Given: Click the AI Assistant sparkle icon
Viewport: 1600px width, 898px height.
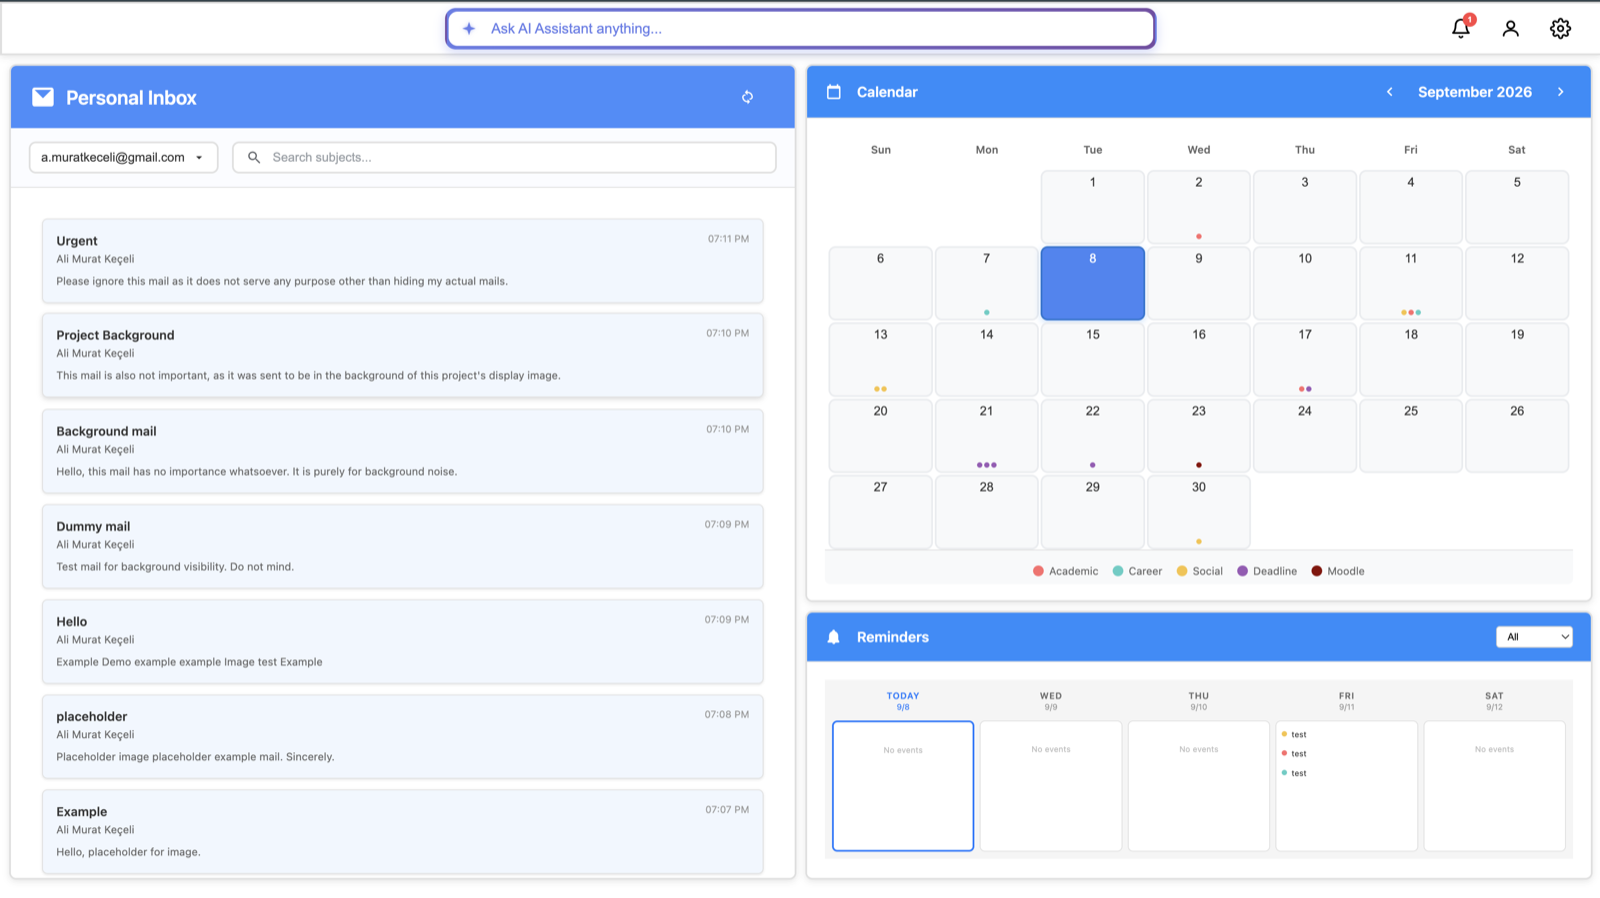Looking at the screenshot, I should coord(469,28).
